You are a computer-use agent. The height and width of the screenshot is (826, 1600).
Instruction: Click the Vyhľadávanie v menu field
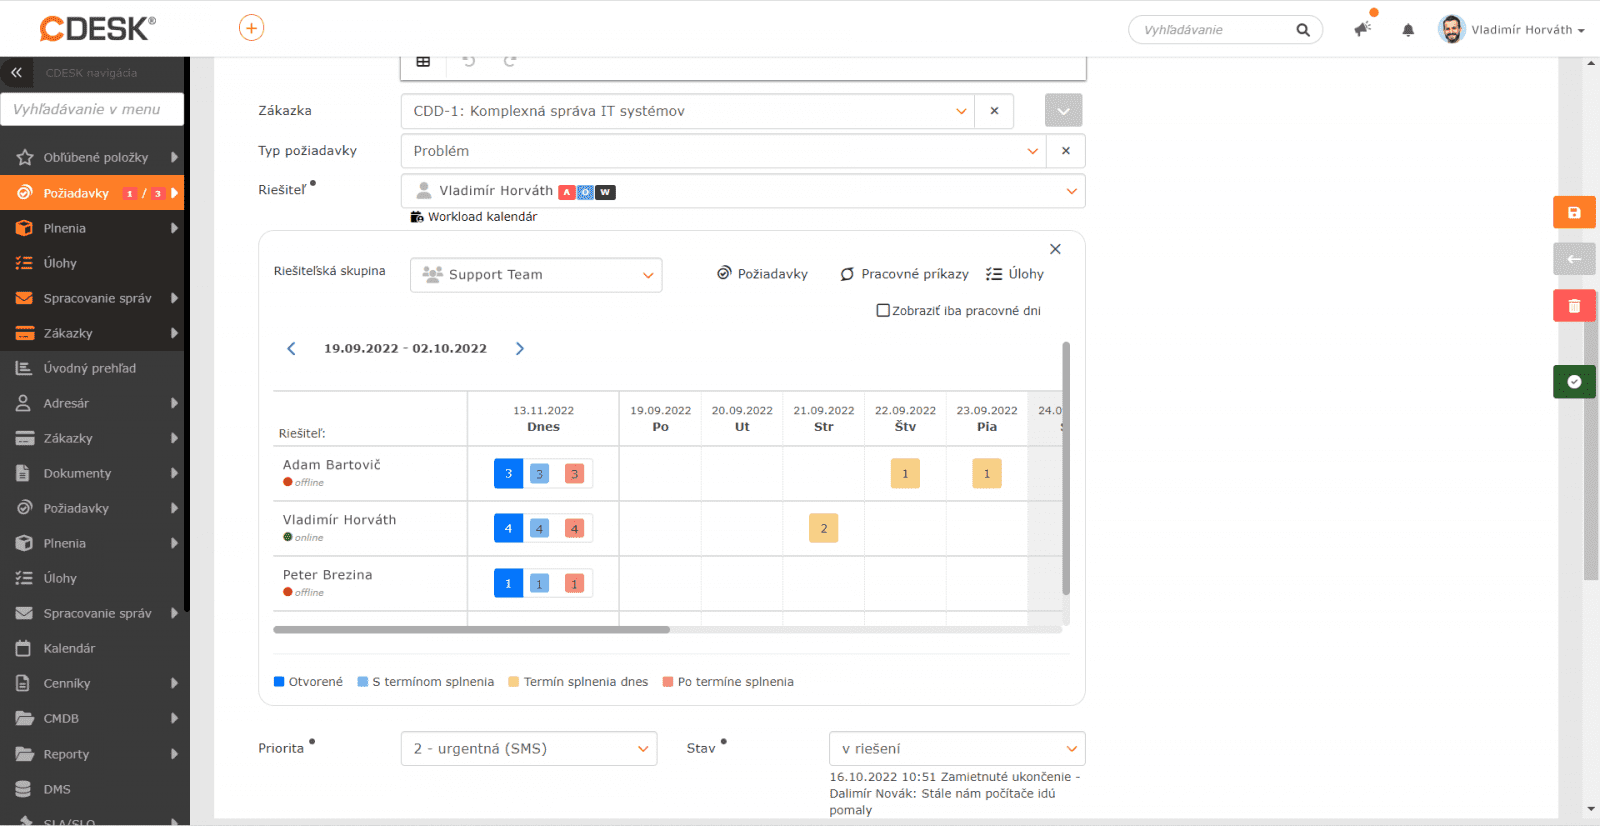pos(92,109)
